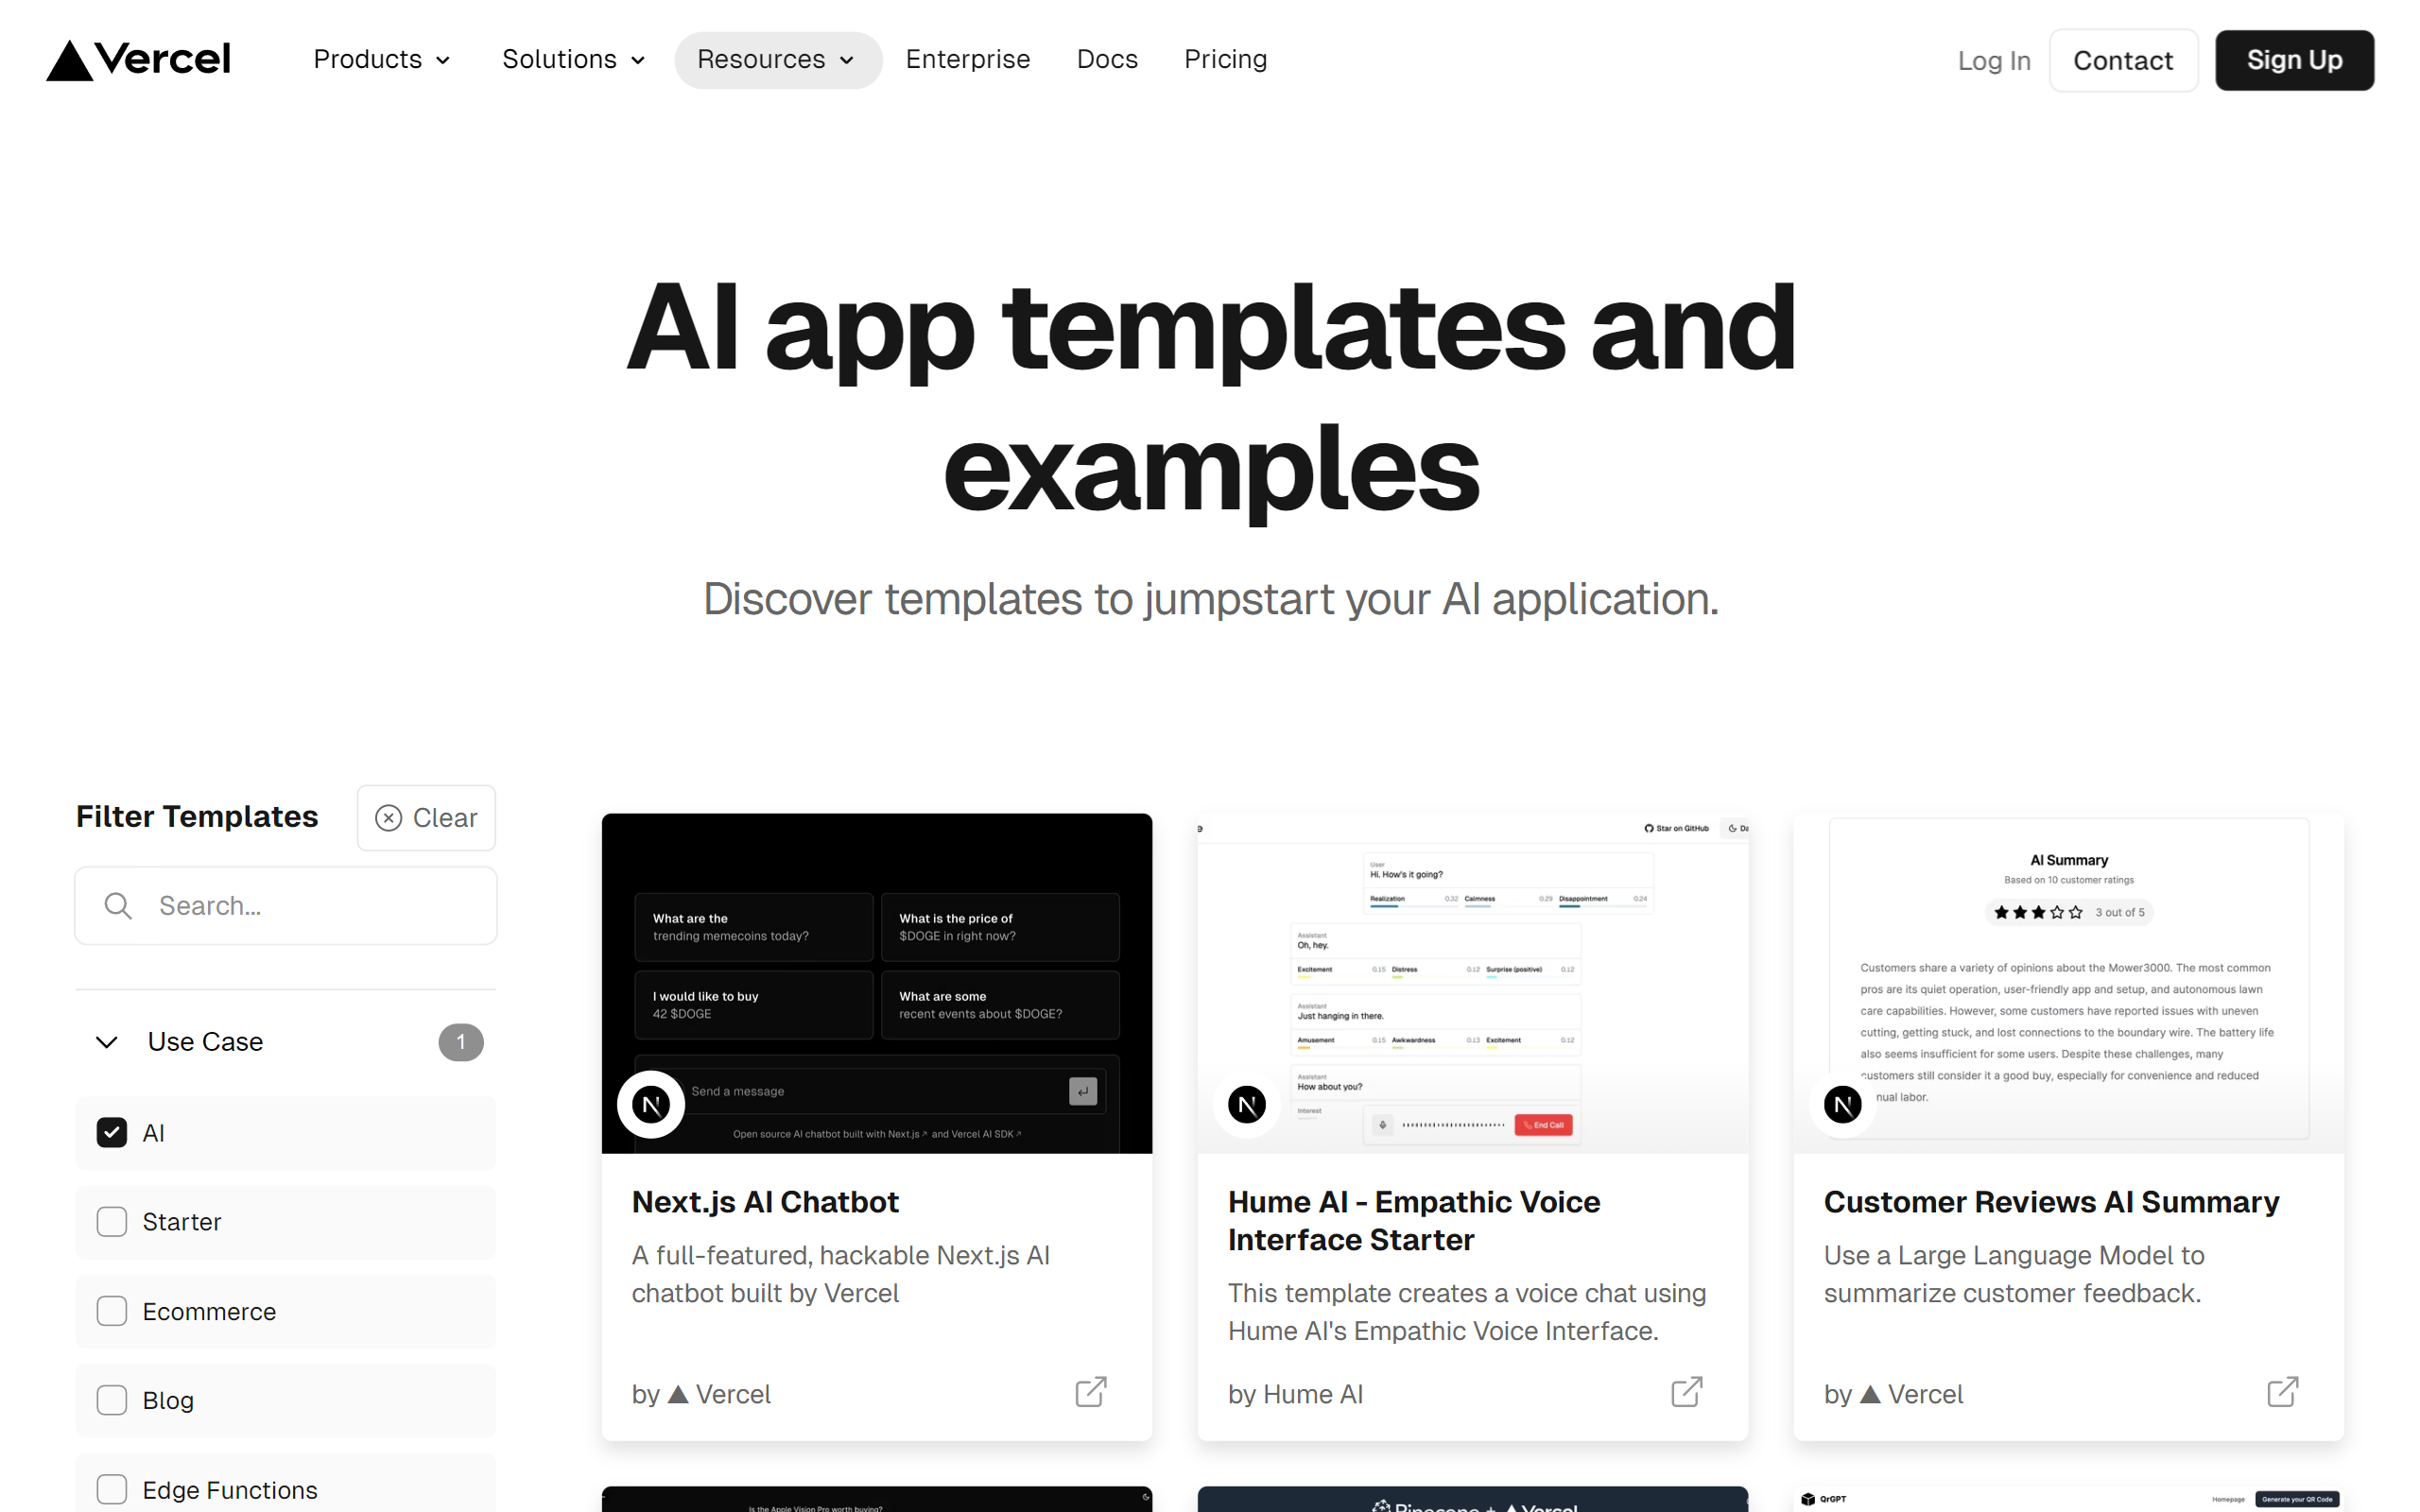This screenshot has width=2420, height=1512.
Task: Click the Sign Up button
Action: pyautogui.click(x=2294, y=58)
